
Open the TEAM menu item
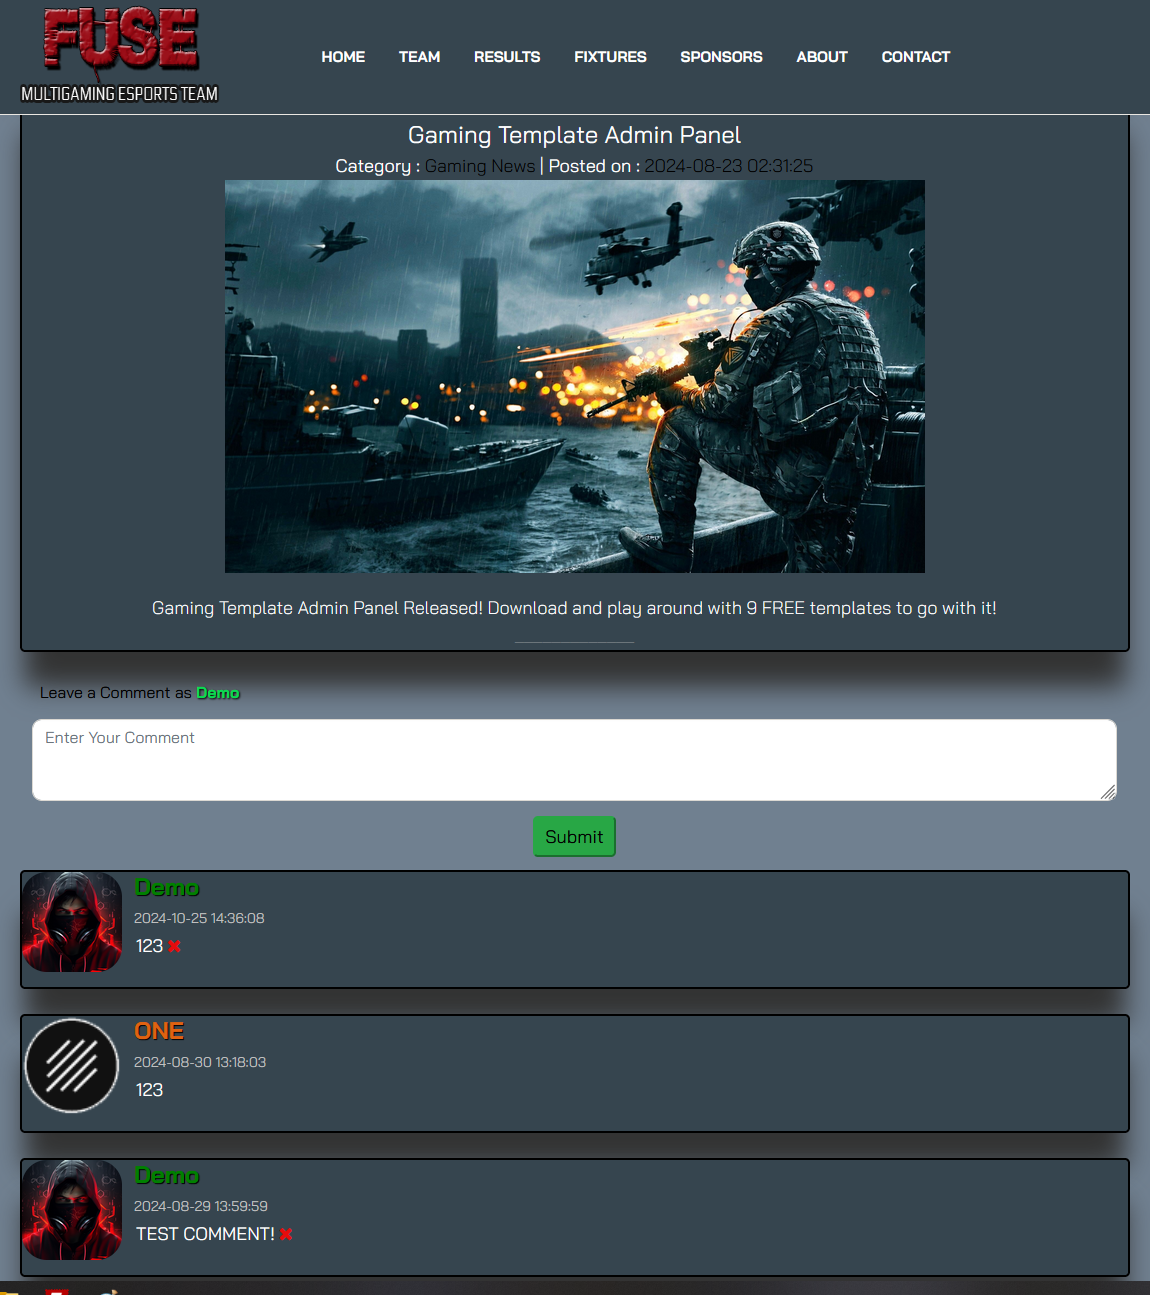tap(419, 57)
